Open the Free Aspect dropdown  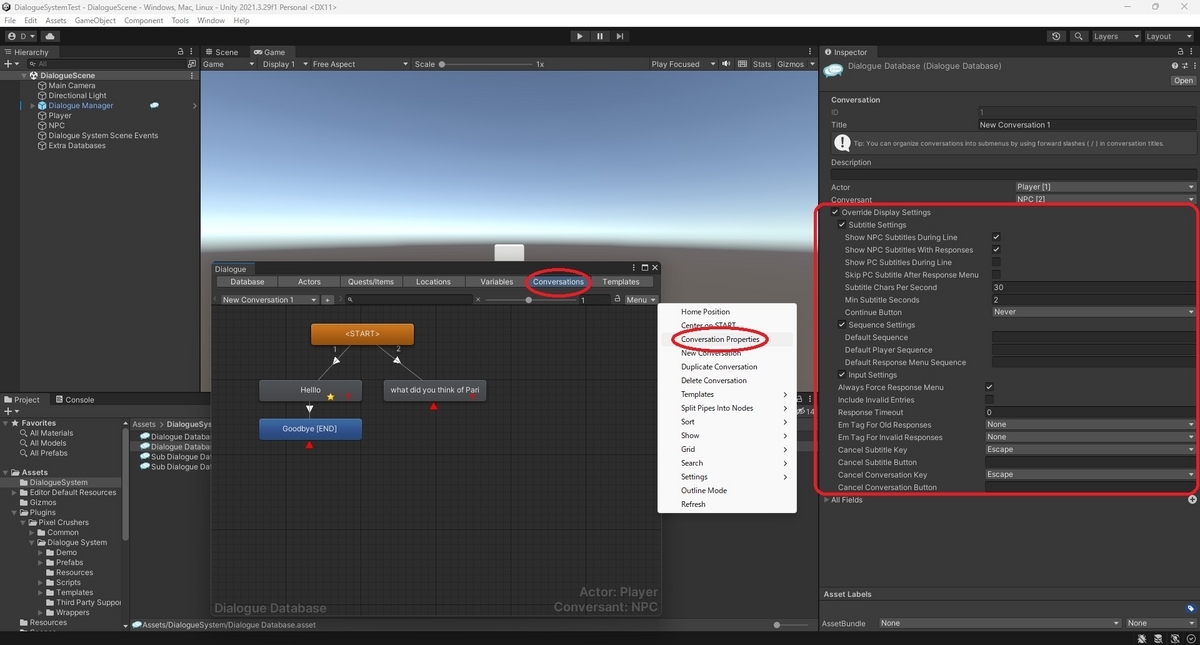pos(360,64)
